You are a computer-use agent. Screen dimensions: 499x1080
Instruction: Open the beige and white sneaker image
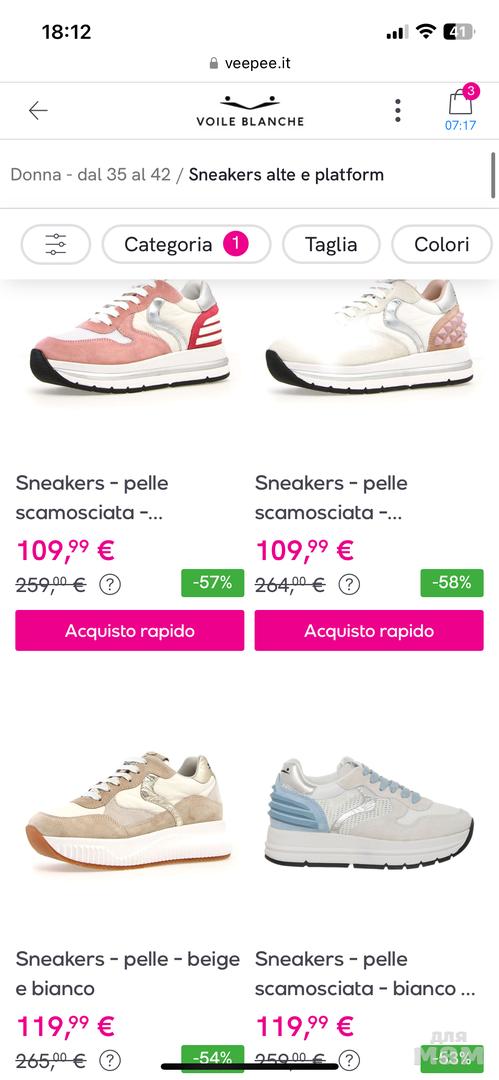tap(128, 813)
